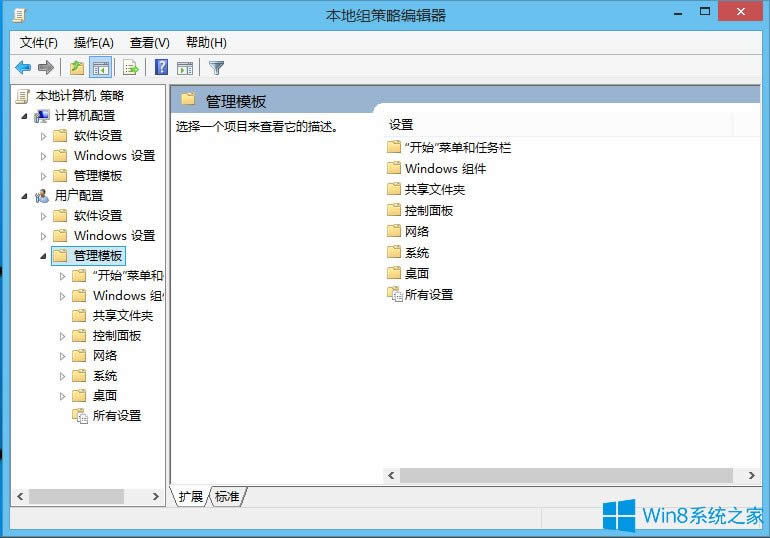Click the 计算机配置 computer icon in tree
Screen dimensions: 770x538
(42, 116)
